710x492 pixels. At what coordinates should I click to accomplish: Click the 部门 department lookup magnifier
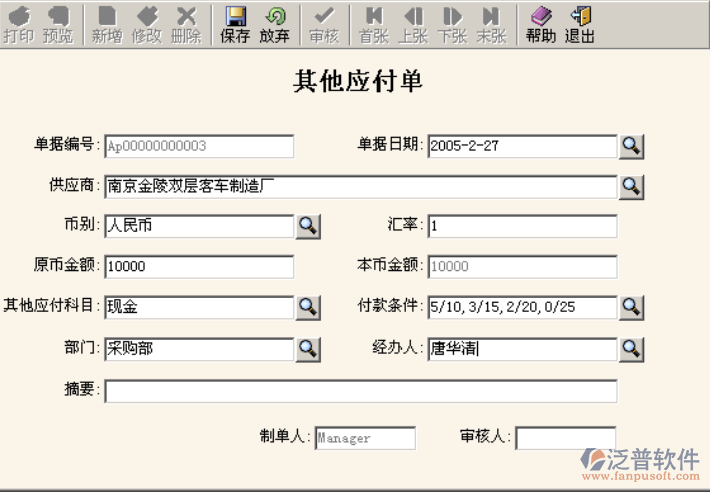click(308, 348)
